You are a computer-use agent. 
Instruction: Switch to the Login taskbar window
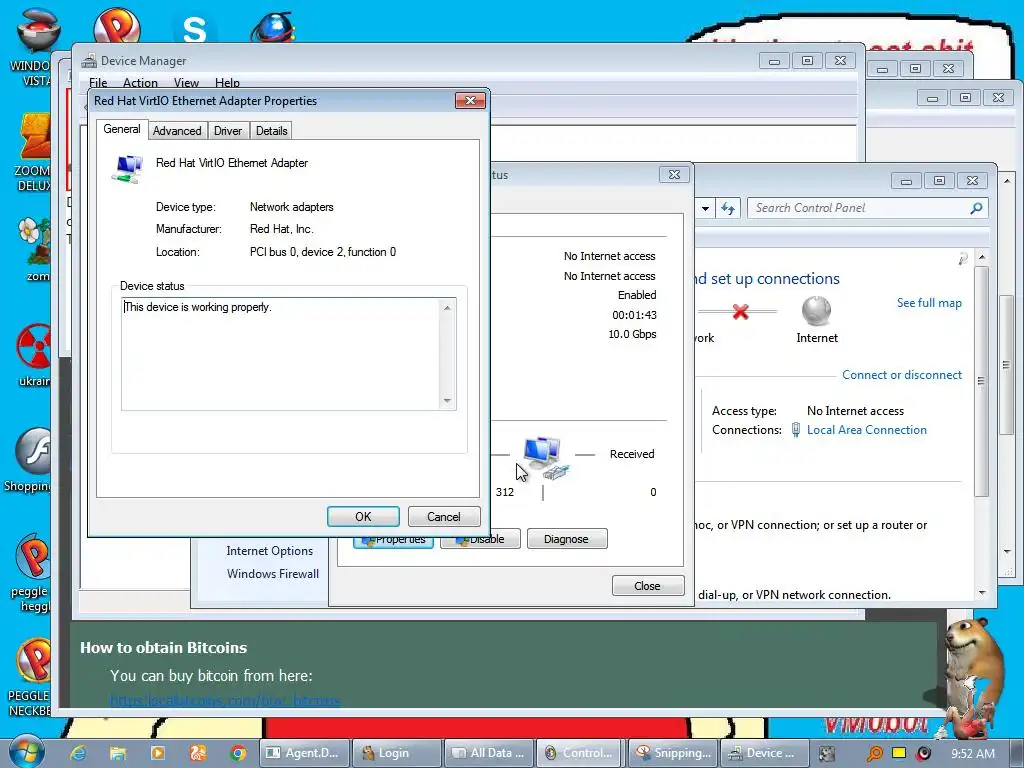click(396, 753)
